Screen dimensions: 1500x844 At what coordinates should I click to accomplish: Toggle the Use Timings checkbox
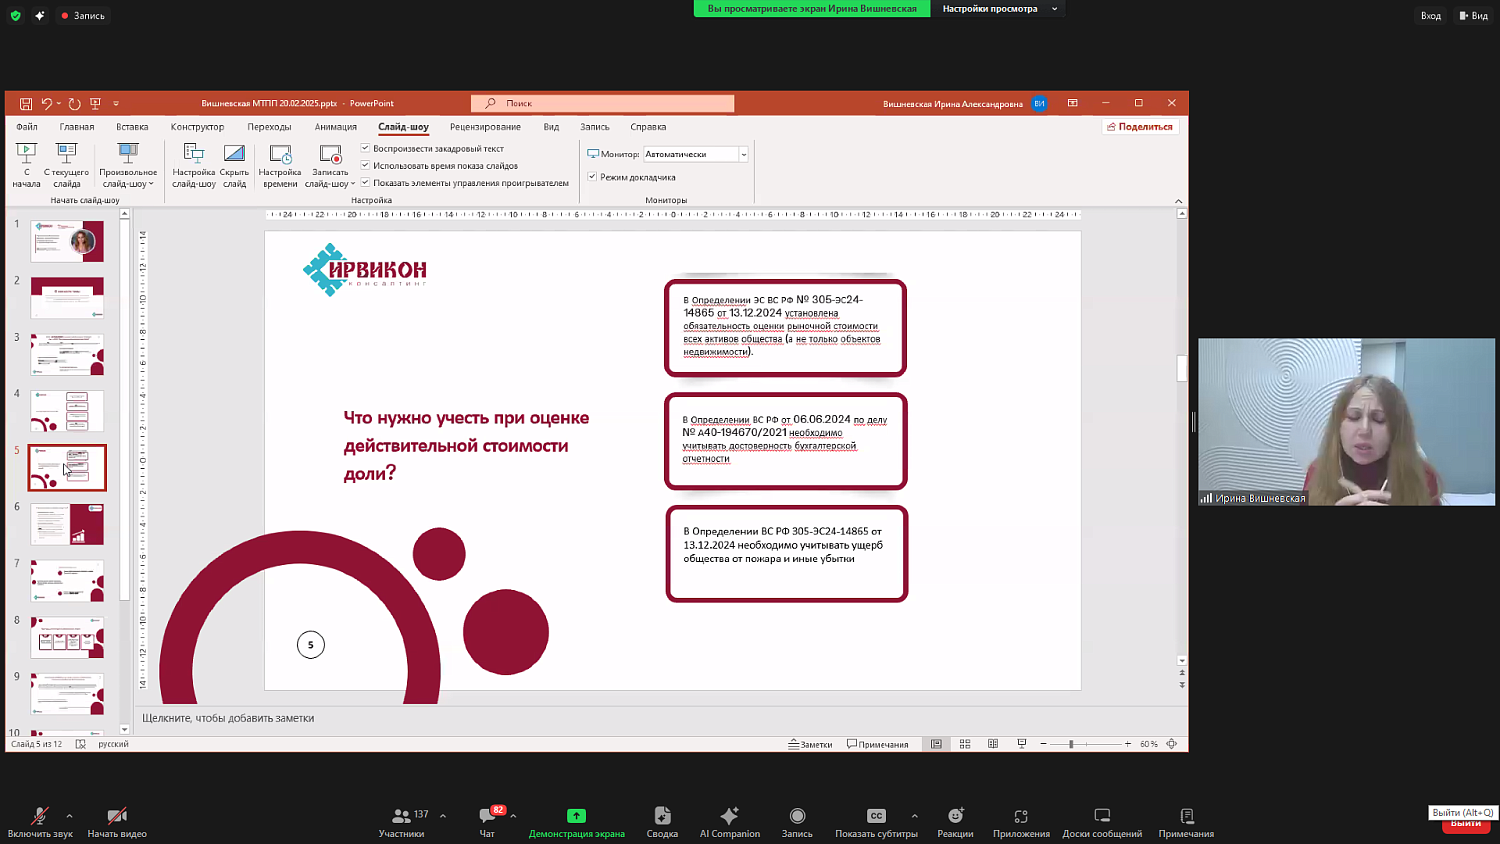coord(366,165)
